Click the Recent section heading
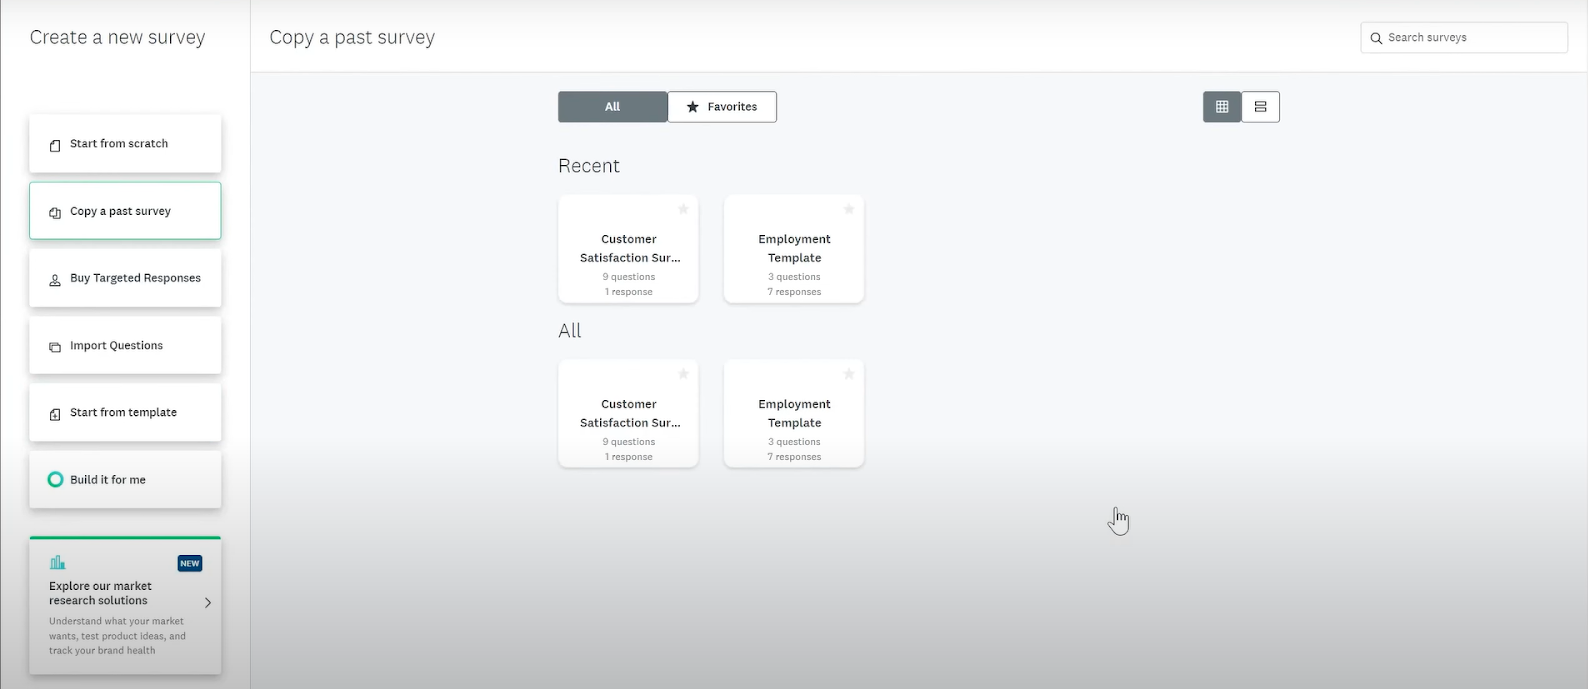The image size is (1588, 689). (589, 166)
